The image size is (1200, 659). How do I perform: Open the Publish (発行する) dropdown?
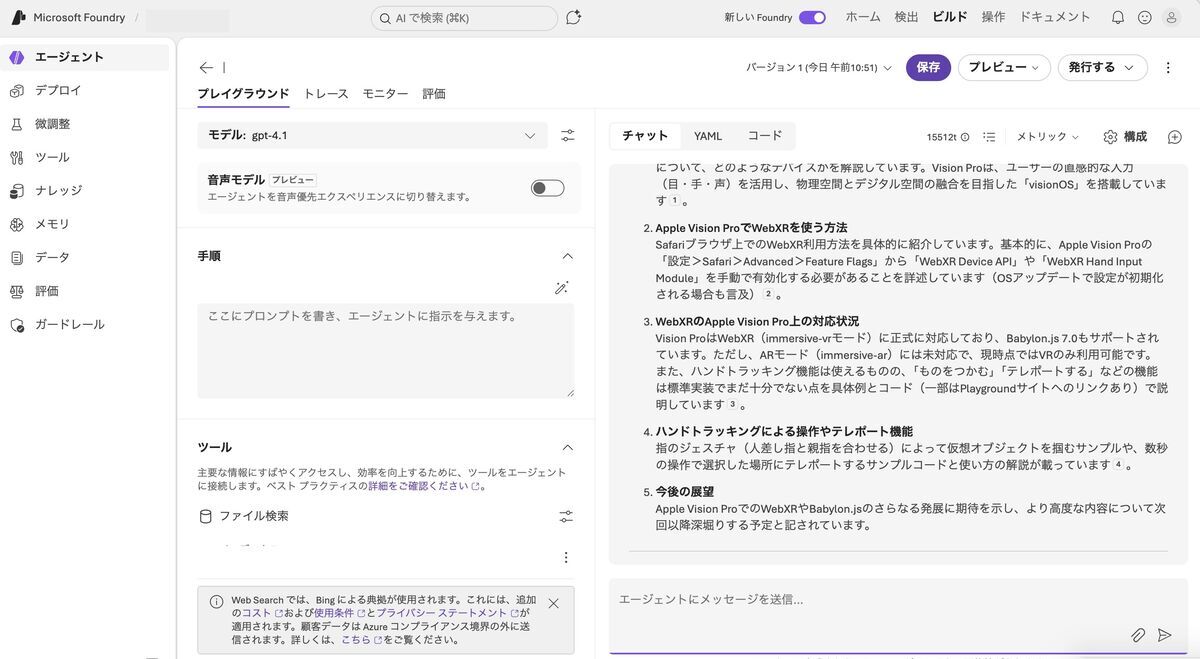tap(1102, 67)
